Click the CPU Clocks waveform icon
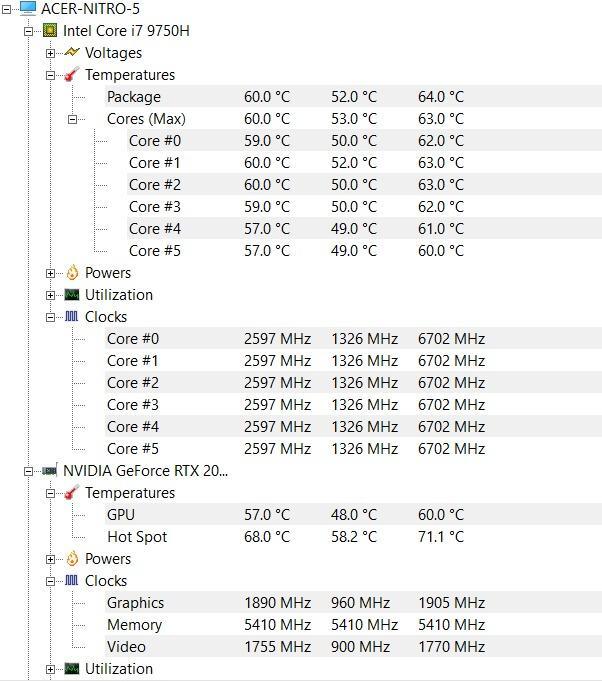This screenshot has width=602, height=682. tap(72, 317)
